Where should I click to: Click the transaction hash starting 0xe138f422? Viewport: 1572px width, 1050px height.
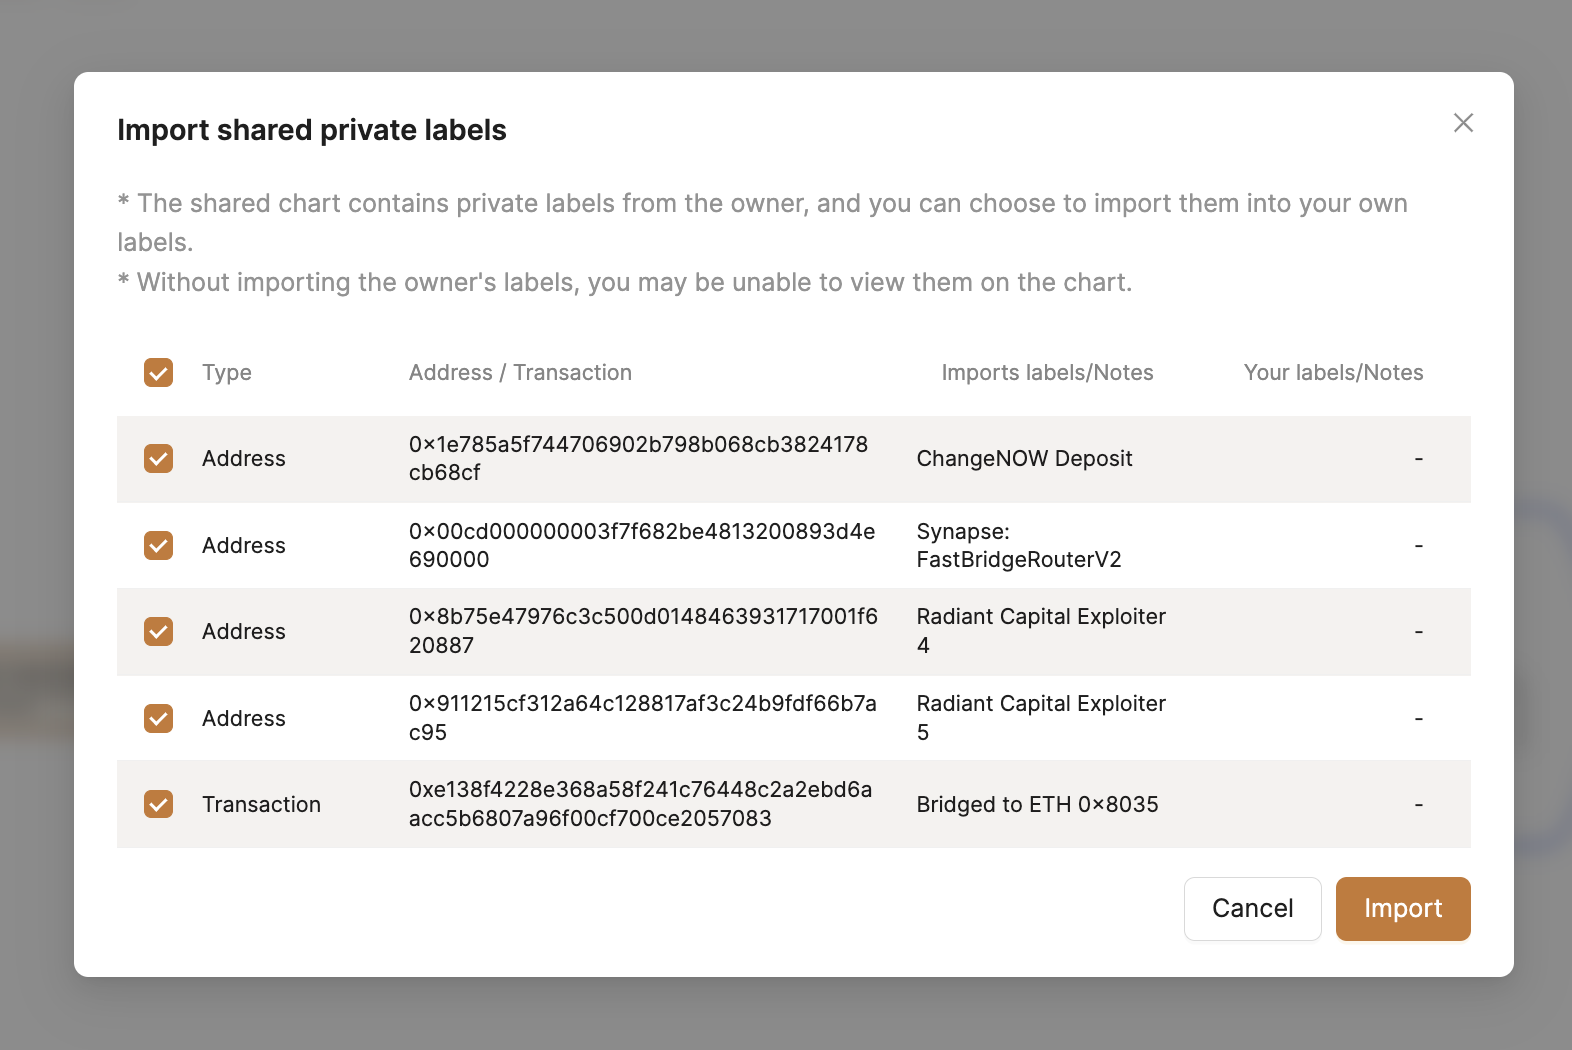(x=640, y=804)
